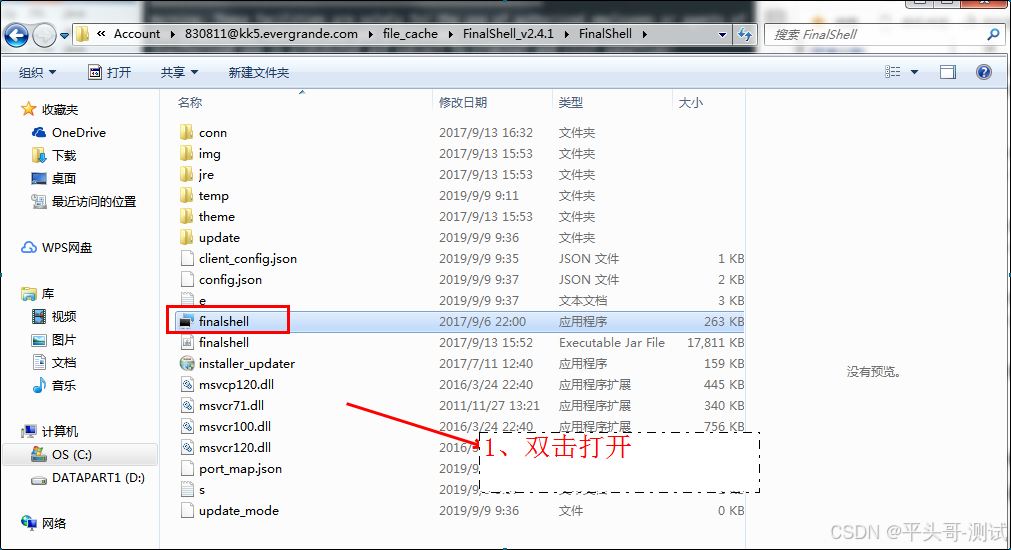1011x550 pixels.
Task: Select FinalShell_v2.4.1 breadcrumb segment
Action: (508, 34)
